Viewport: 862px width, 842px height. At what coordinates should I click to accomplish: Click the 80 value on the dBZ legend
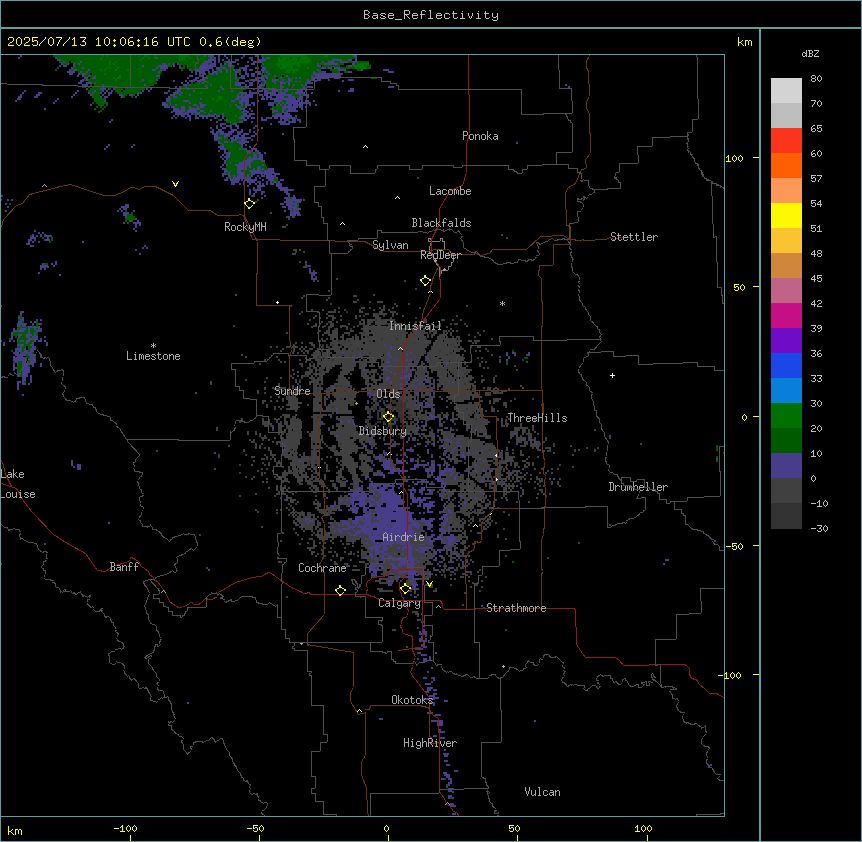[x=816, y=79]
